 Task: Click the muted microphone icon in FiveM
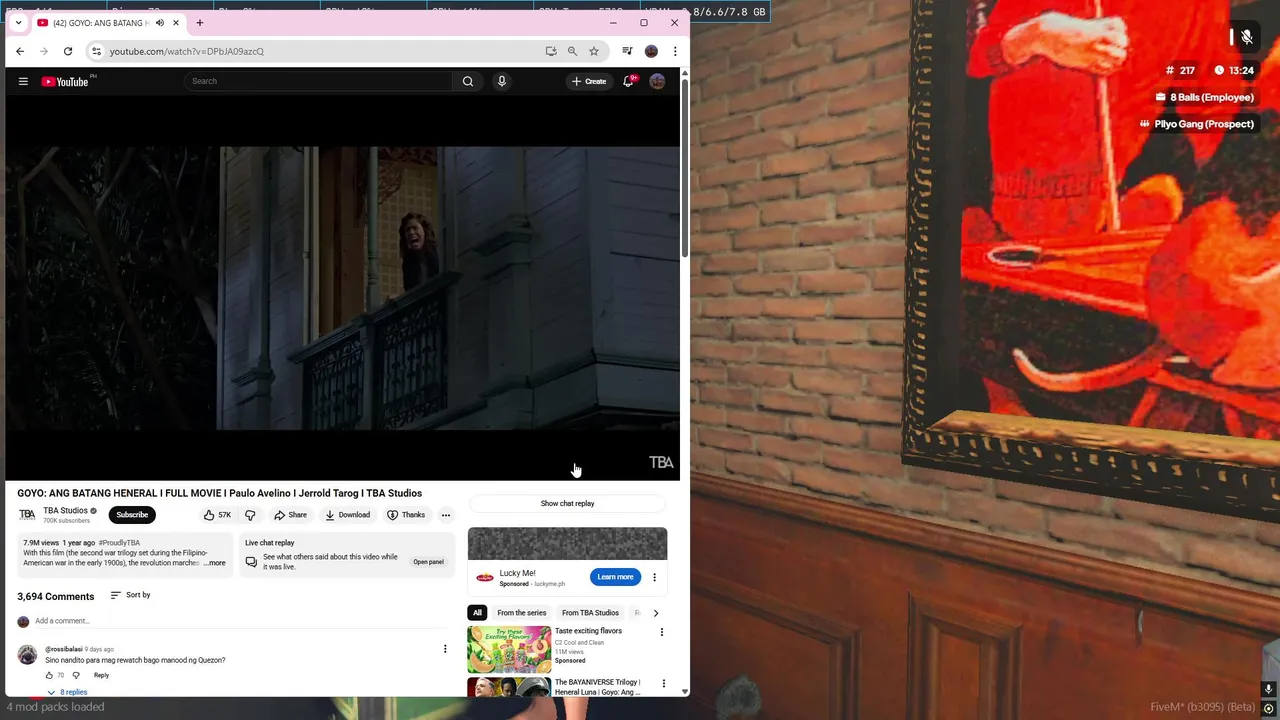pos(1246,37)
